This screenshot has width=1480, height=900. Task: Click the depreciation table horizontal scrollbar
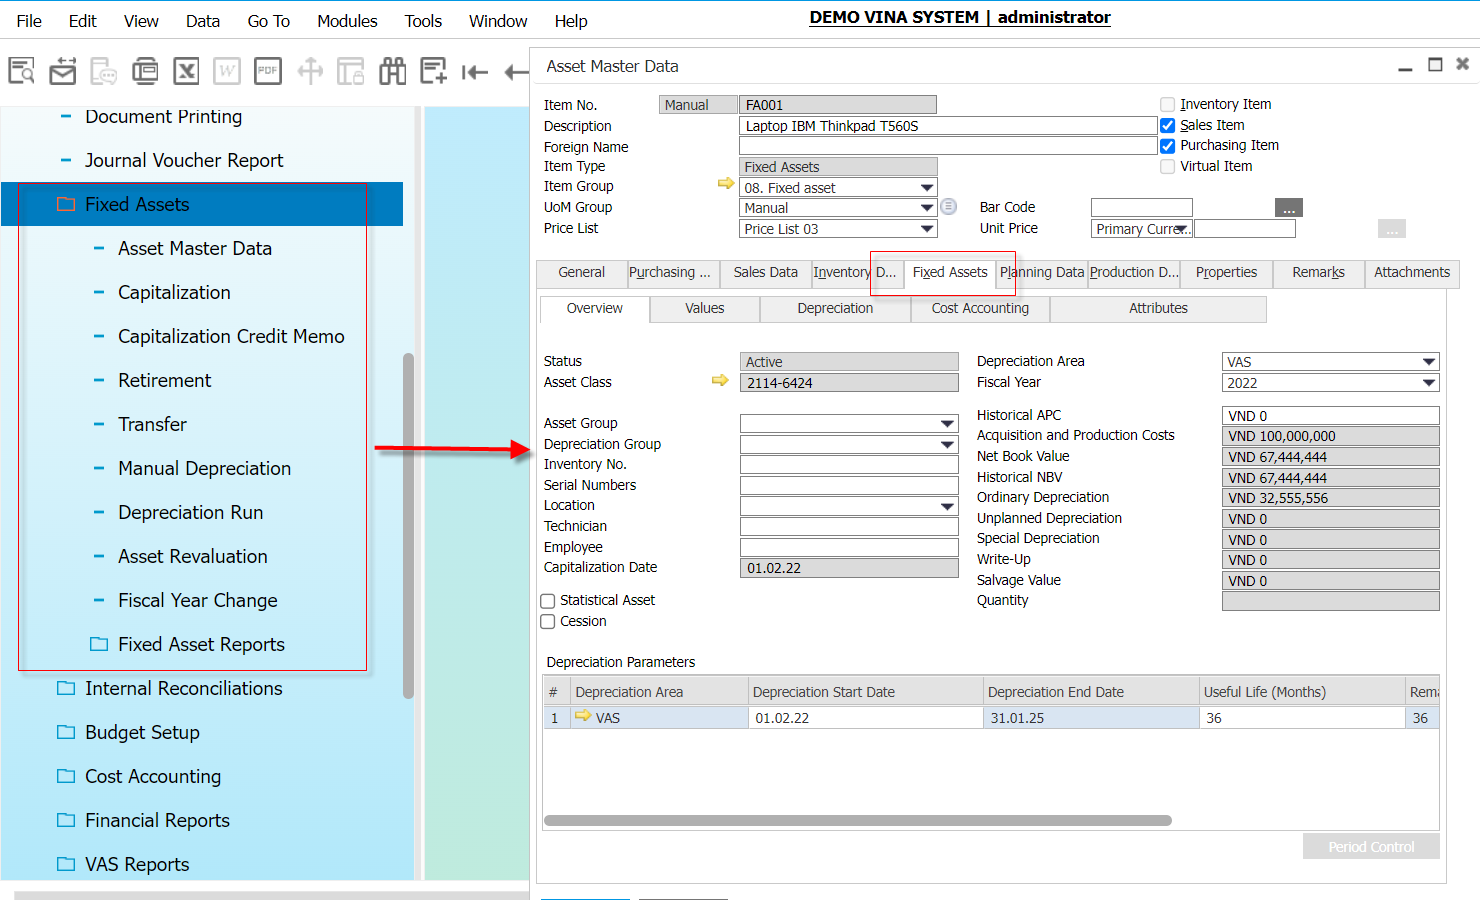tap(857, 821)
